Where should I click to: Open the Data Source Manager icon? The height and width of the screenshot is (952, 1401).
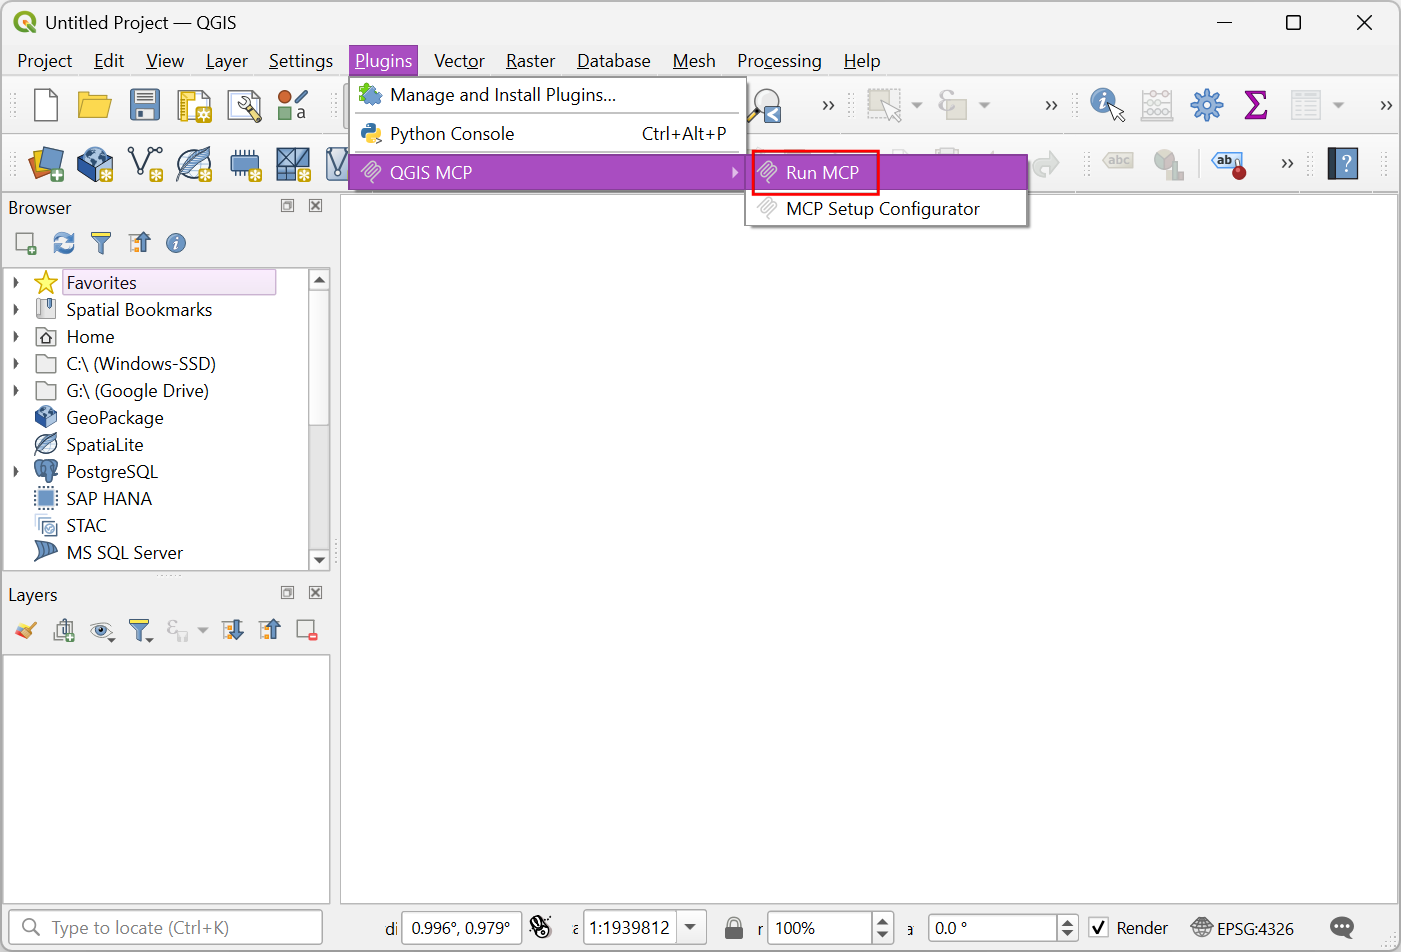(x=46, y=164)
